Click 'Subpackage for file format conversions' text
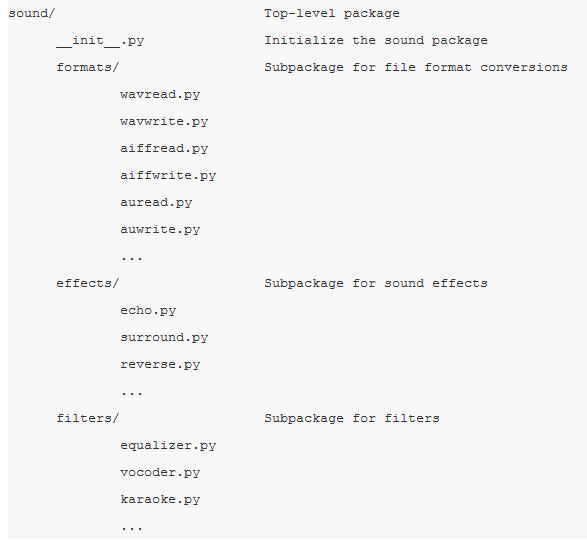 click(x=416, y=67)
